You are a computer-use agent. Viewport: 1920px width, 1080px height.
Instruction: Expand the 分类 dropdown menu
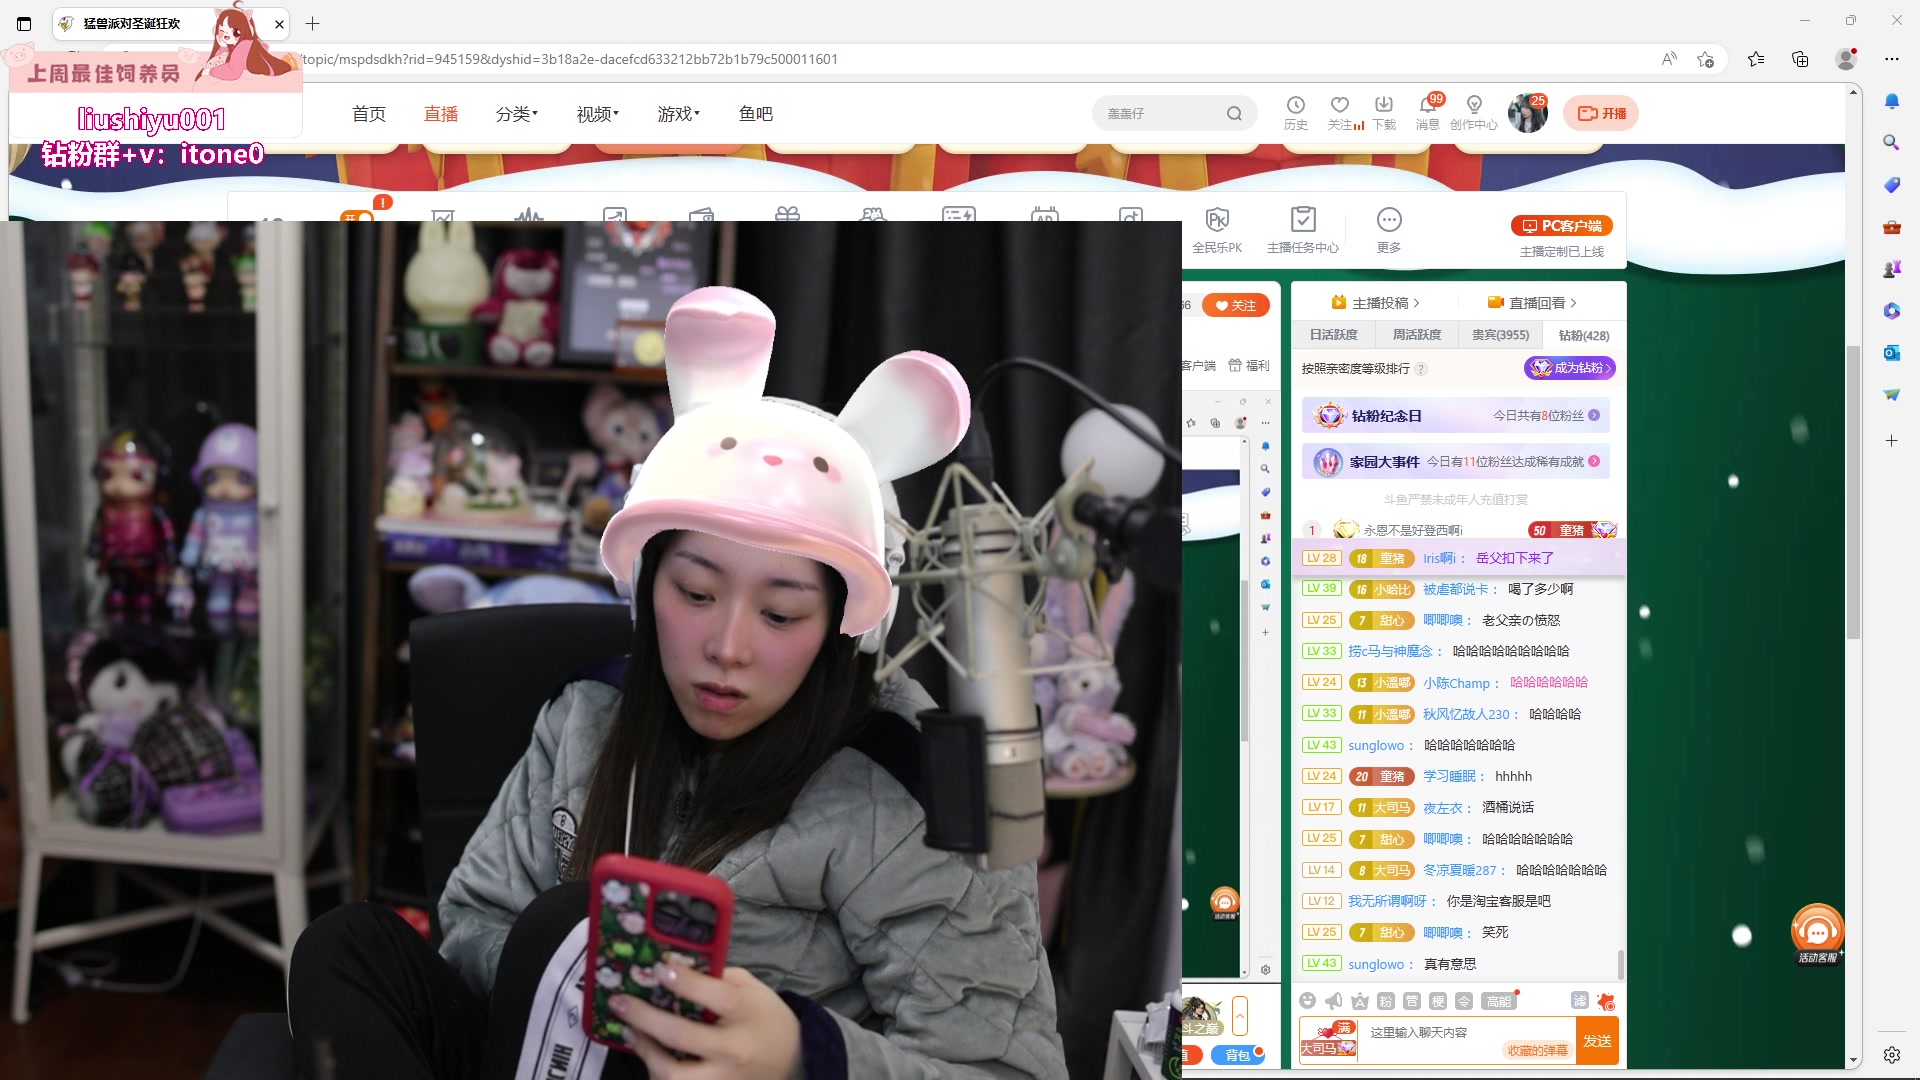pos(517,114)
